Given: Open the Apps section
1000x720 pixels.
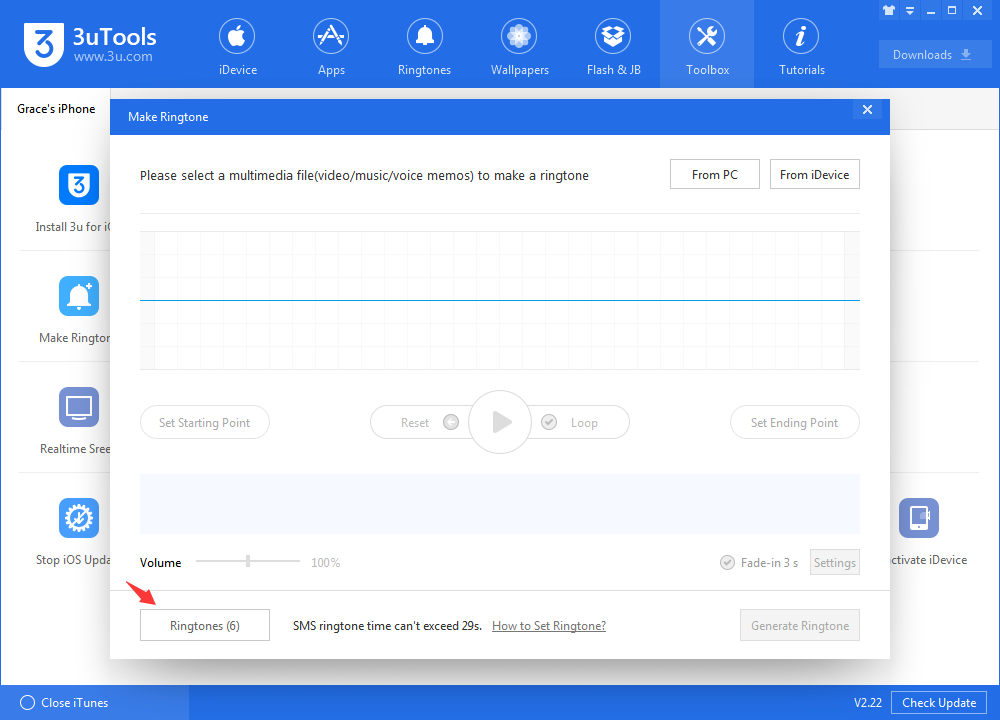Looking at the screenshot, I should tap(331, 48).
